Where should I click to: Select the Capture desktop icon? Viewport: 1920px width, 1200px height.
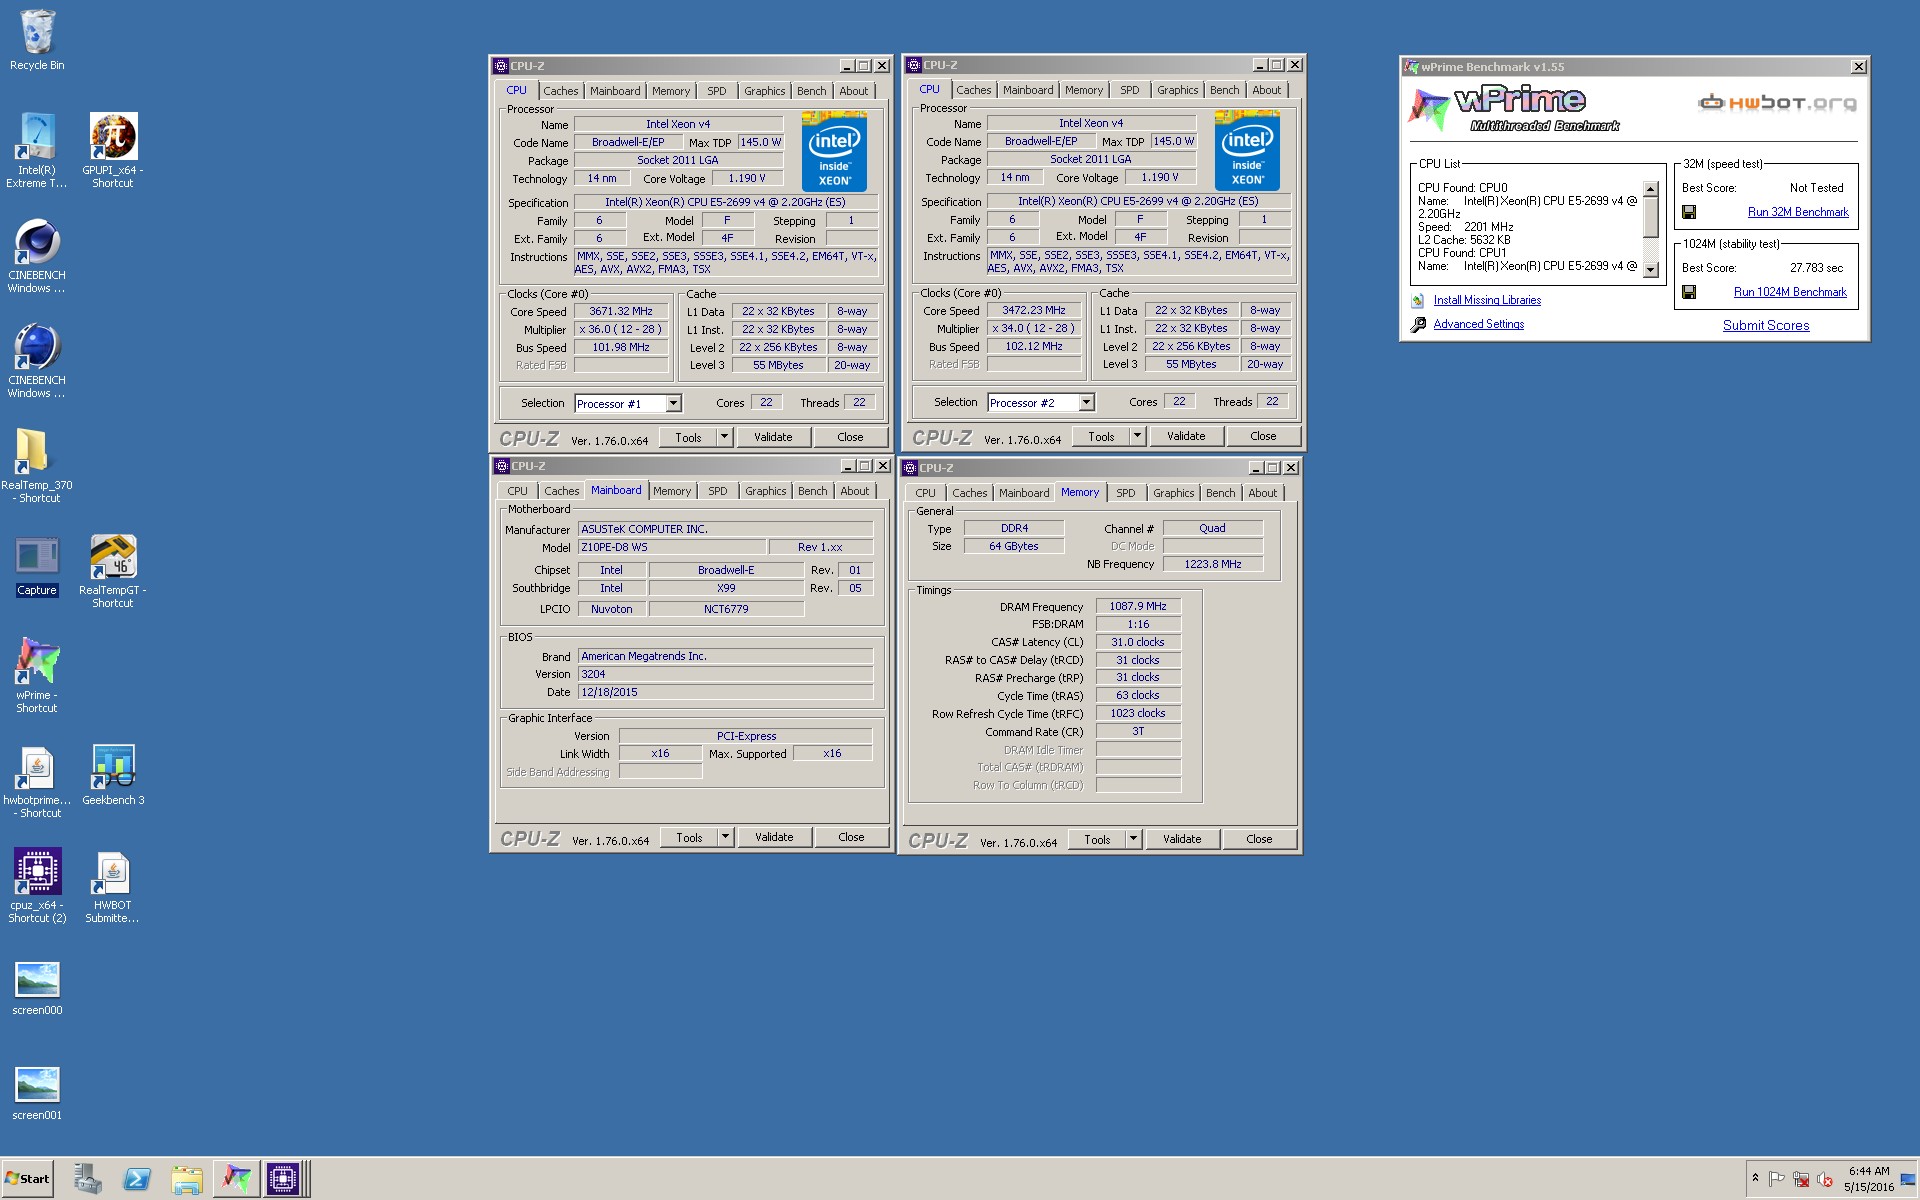37,566
